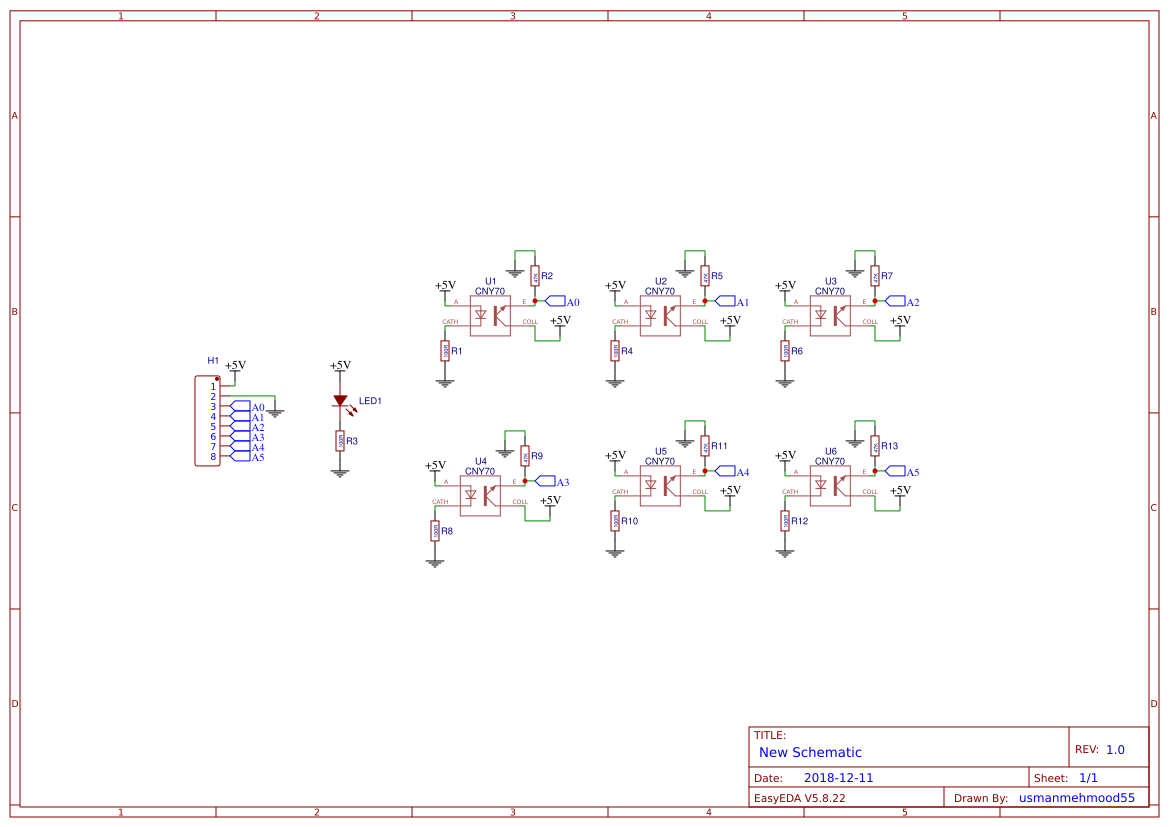Image resolution: width=1169 pixels, height=827 pixels.
Task: Click optocoupler U3 CNY70 symbol
Action: [x=829, y=314]
